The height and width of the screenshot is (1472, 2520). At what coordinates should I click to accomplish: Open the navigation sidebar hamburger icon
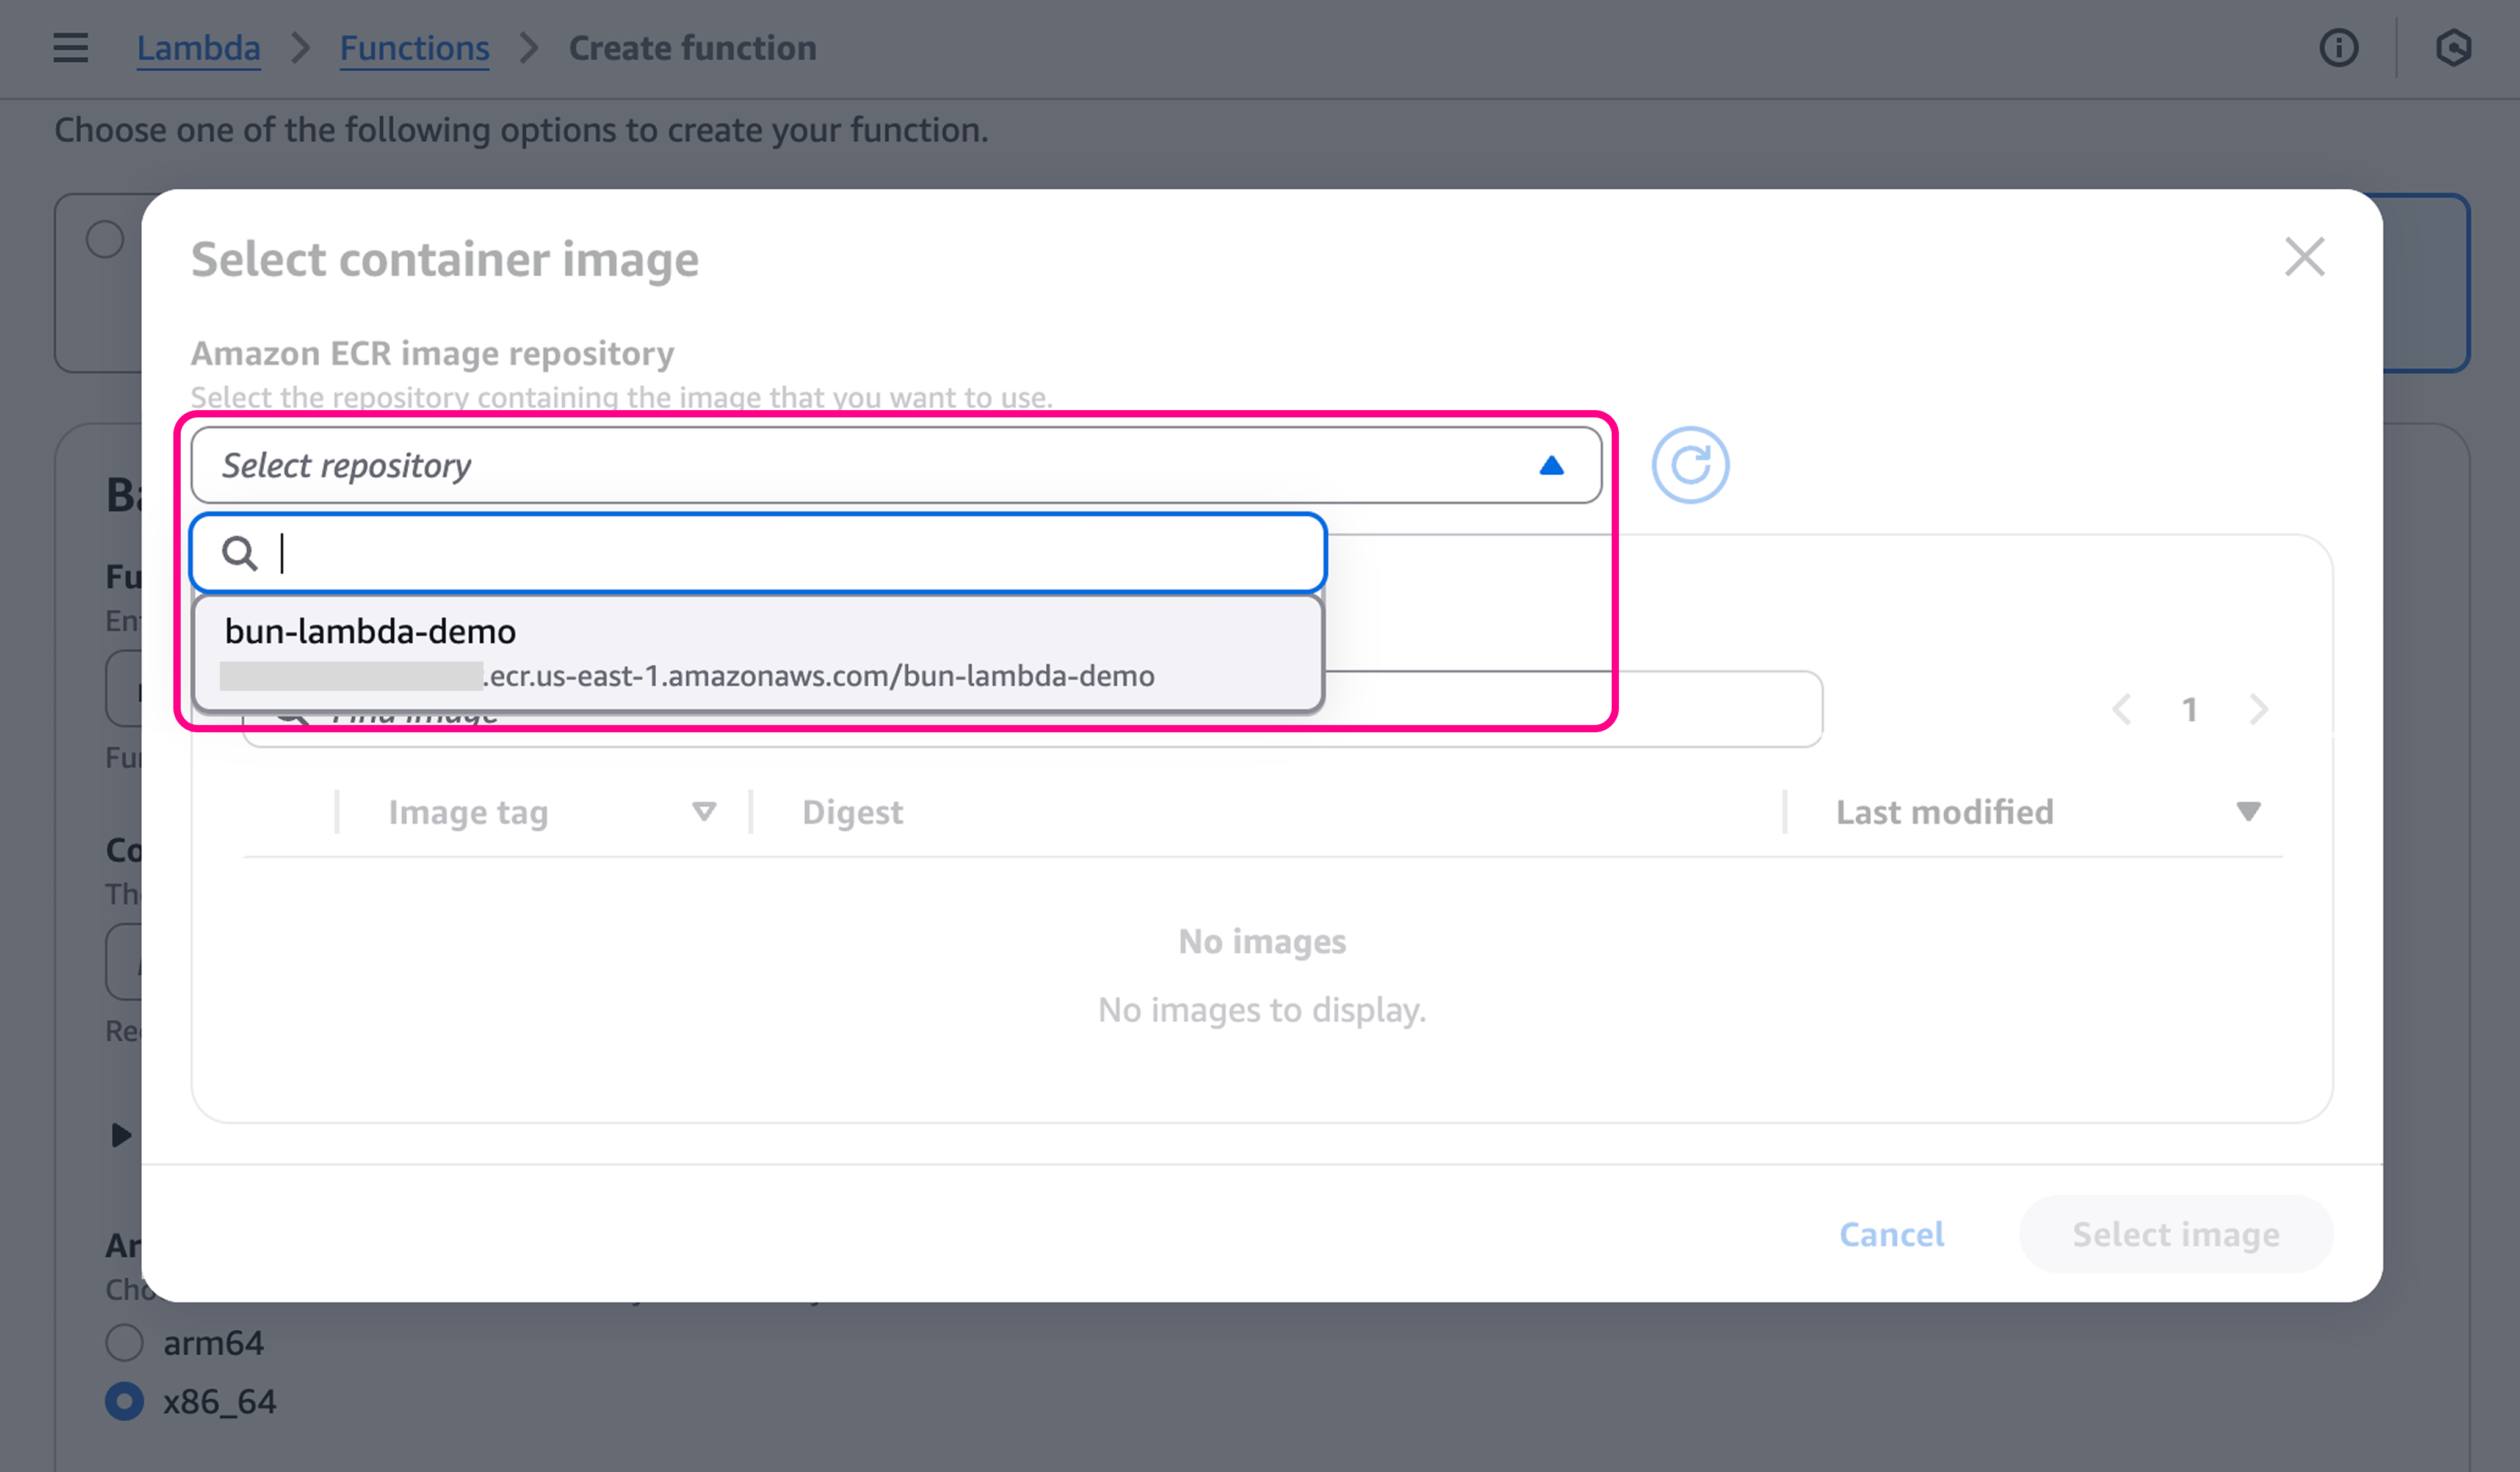[x=69, y=48]
